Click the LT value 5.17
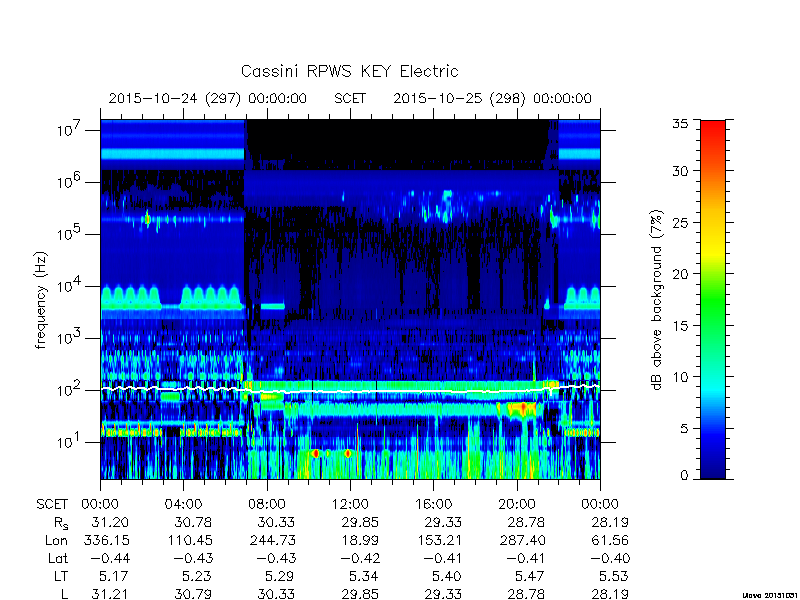The height and width of the screenshot is (600, 800). pos(114,577)
